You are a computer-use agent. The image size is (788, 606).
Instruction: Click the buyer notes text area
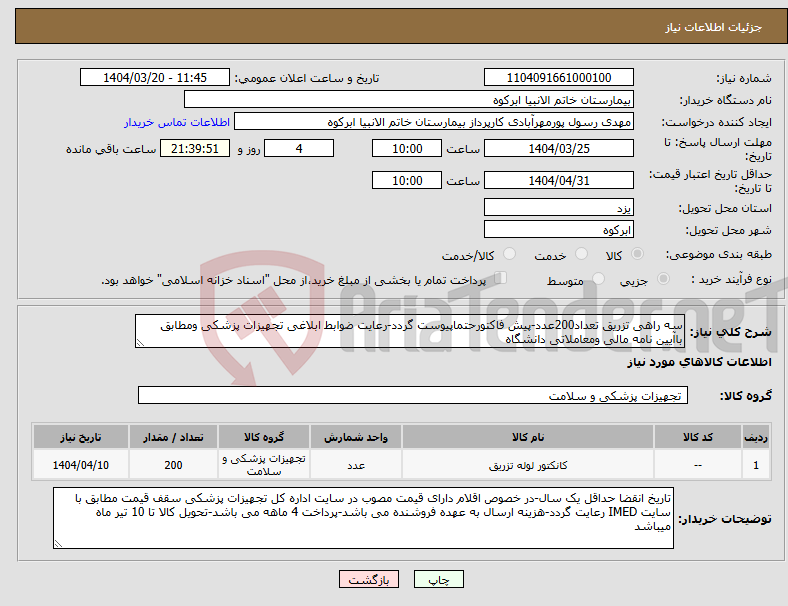click(x=363, y=518)
